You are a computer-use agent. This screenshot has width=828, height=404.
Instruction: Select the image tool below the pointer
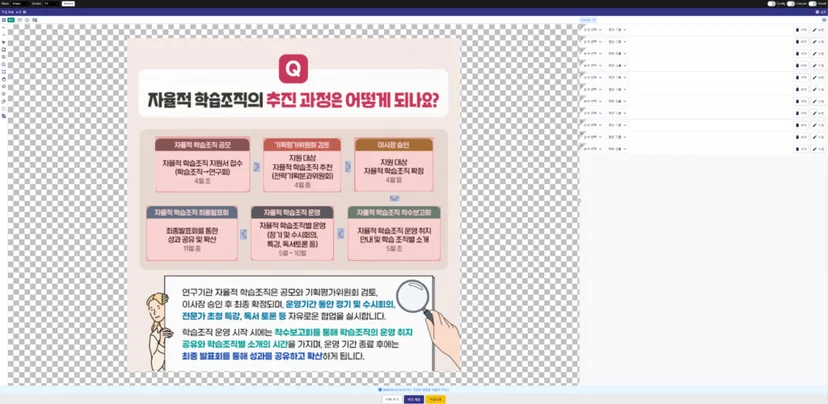pos(4,50)
